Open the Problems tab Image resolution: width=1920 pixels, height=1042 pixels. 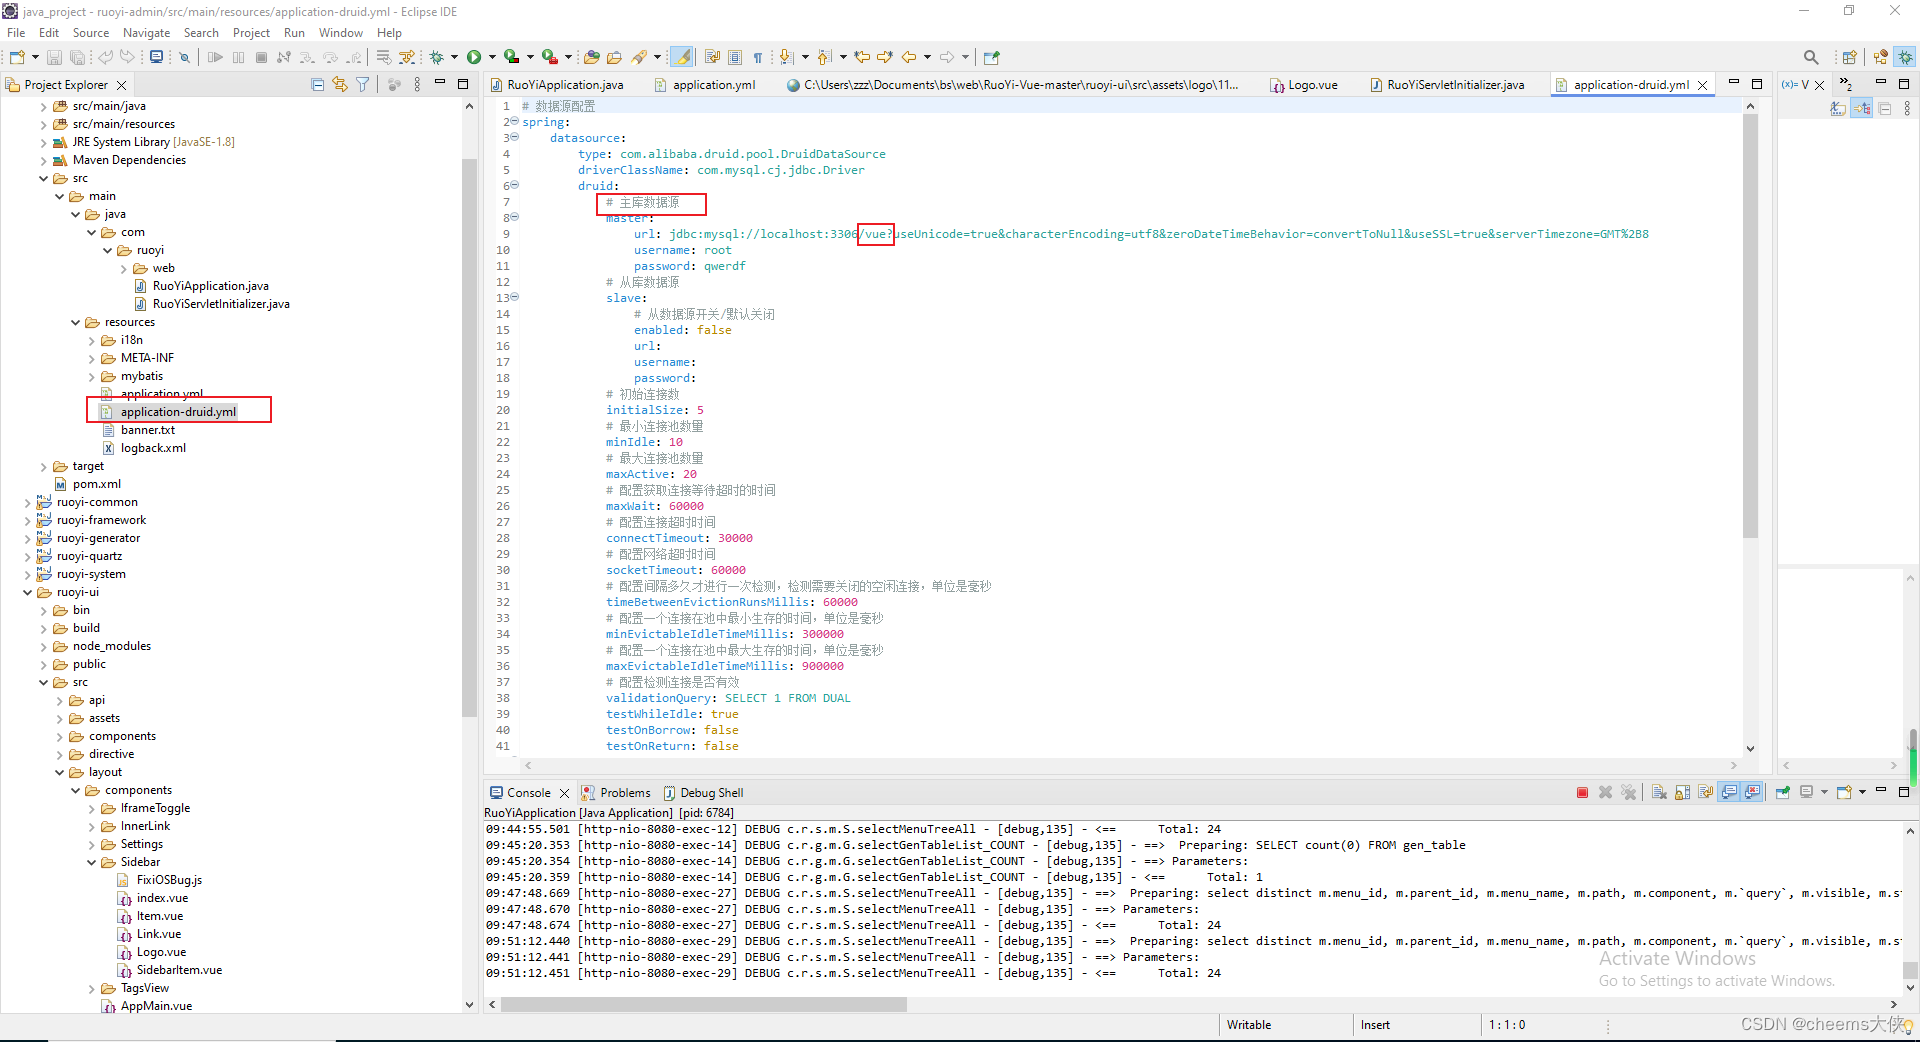(616, 793)
